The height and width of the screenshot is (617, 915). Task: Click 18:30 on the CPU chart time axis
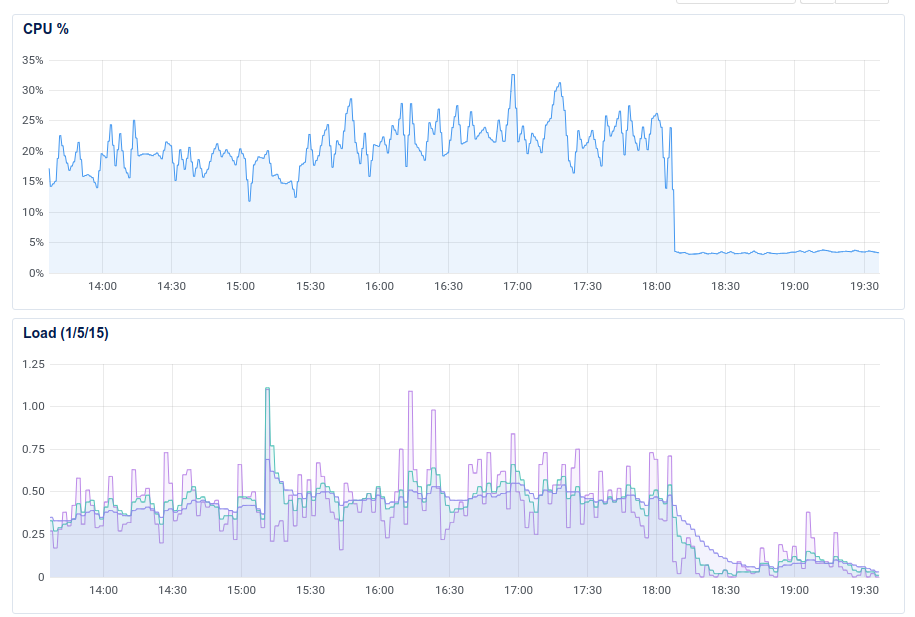[x=725, y=287]
